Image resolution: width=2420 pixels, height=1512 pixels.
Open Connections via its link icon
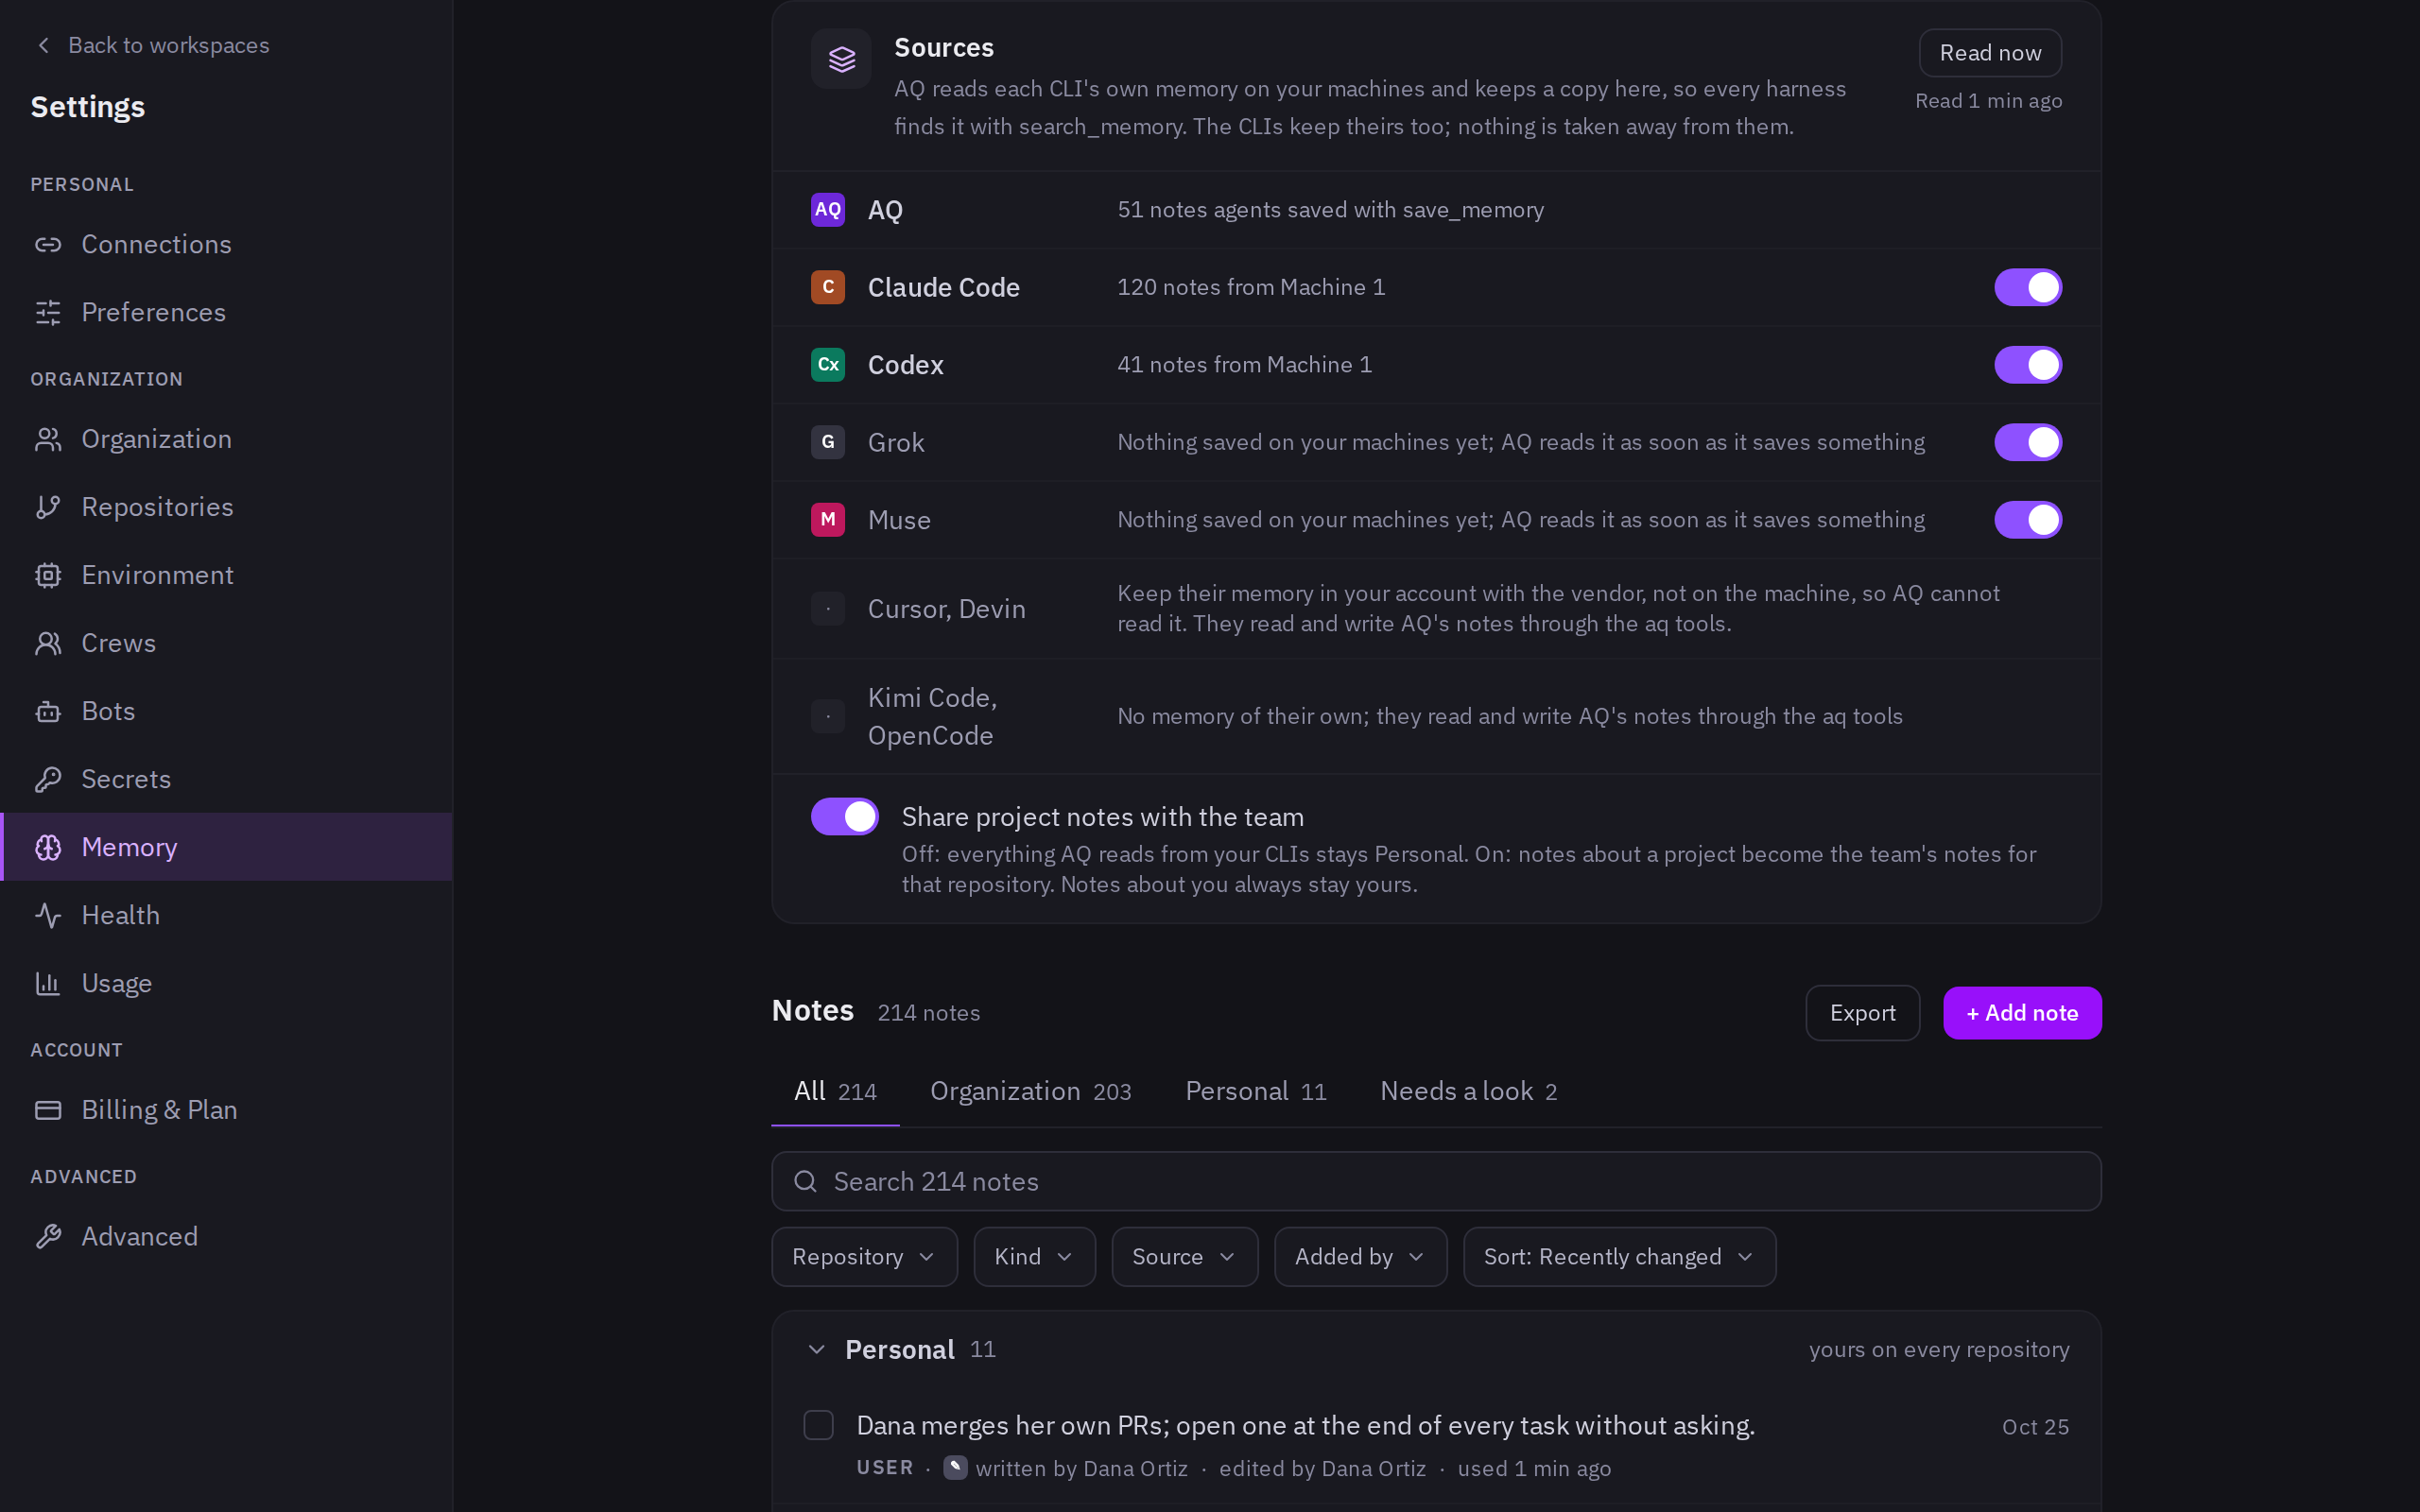click(48, 244)
